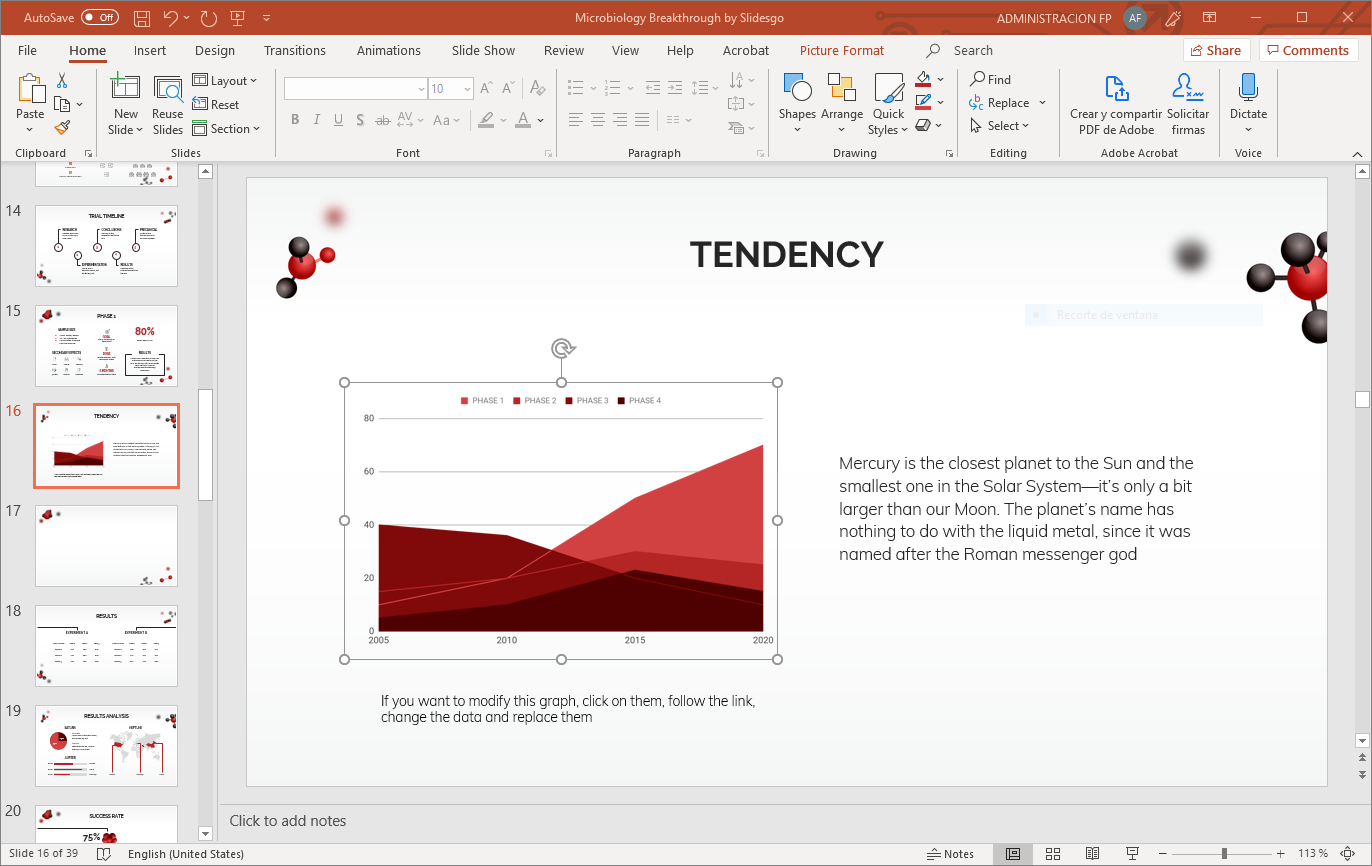Open Quick Styles

pyautogui.click(x=888, y=104)
